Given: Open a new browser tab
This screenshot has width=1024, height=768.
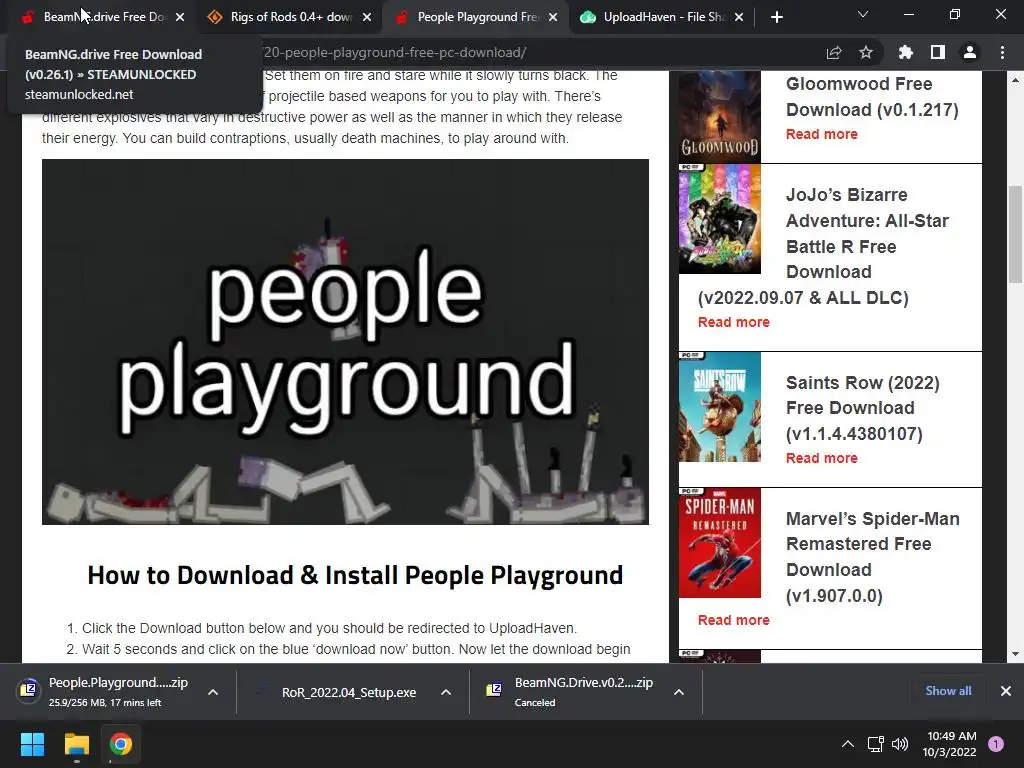Looking at the screenshot, I should 776,17.
